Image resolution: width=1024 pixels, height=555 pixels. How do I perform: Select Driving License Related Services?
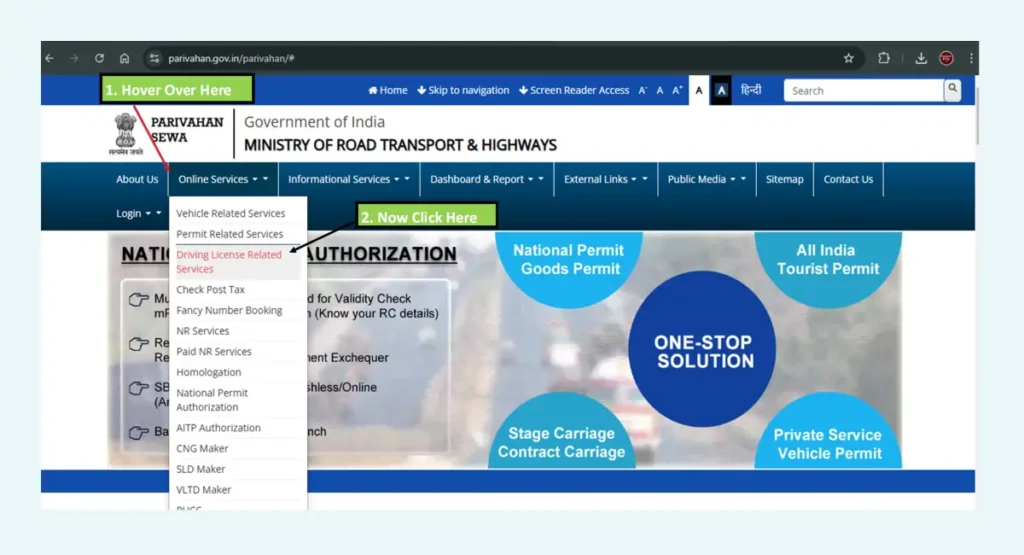[x=229, y=261]
